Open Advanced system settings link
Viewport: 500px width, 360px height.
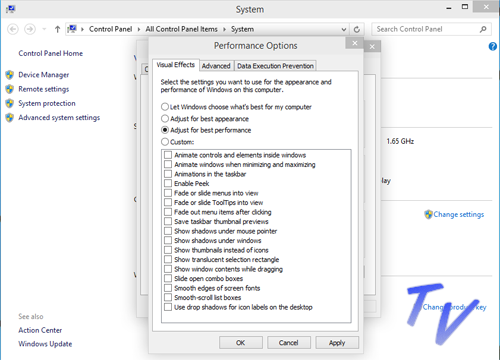click(x=59, y=117)
